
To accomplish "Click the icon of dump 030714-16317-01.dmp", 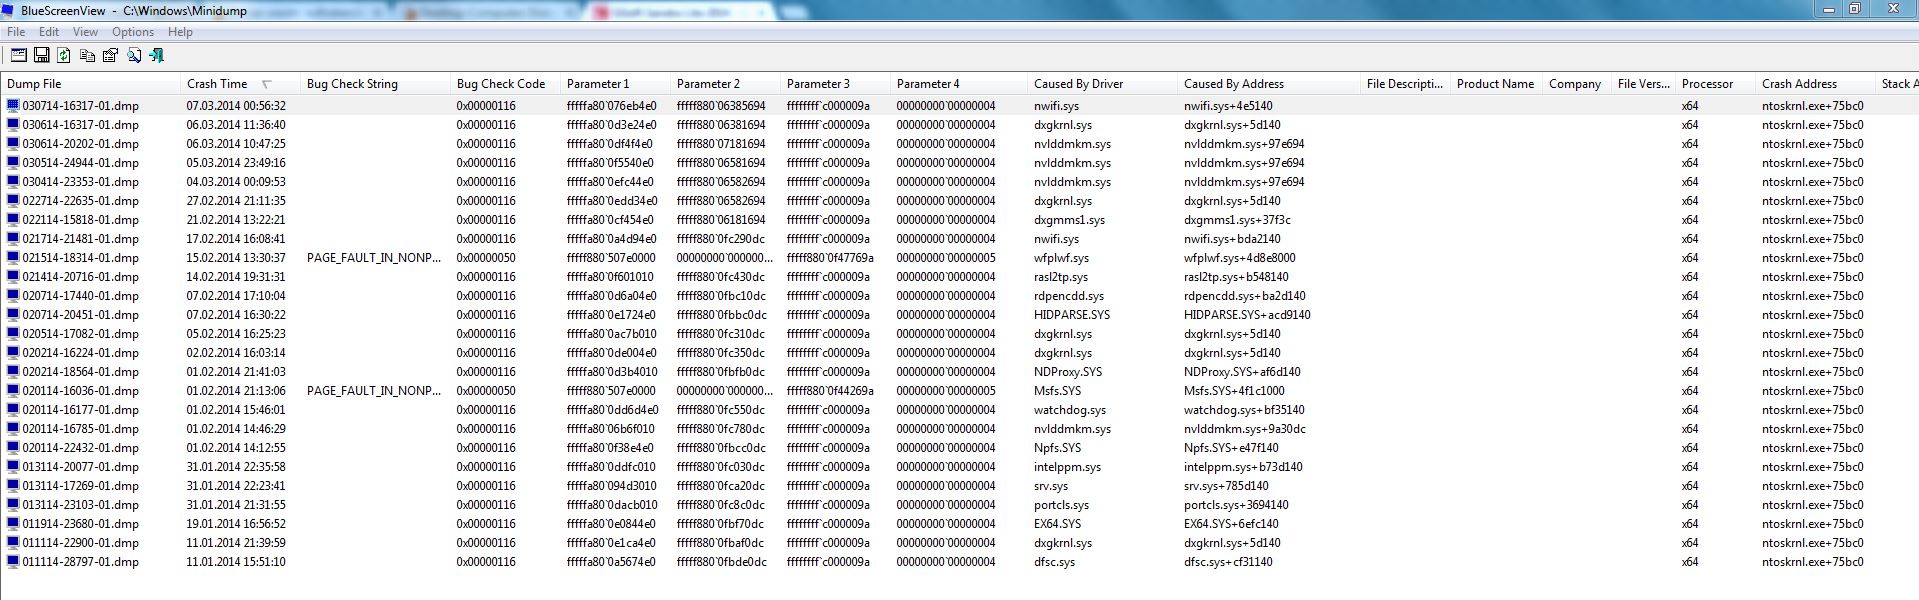I will pos(13,105).
